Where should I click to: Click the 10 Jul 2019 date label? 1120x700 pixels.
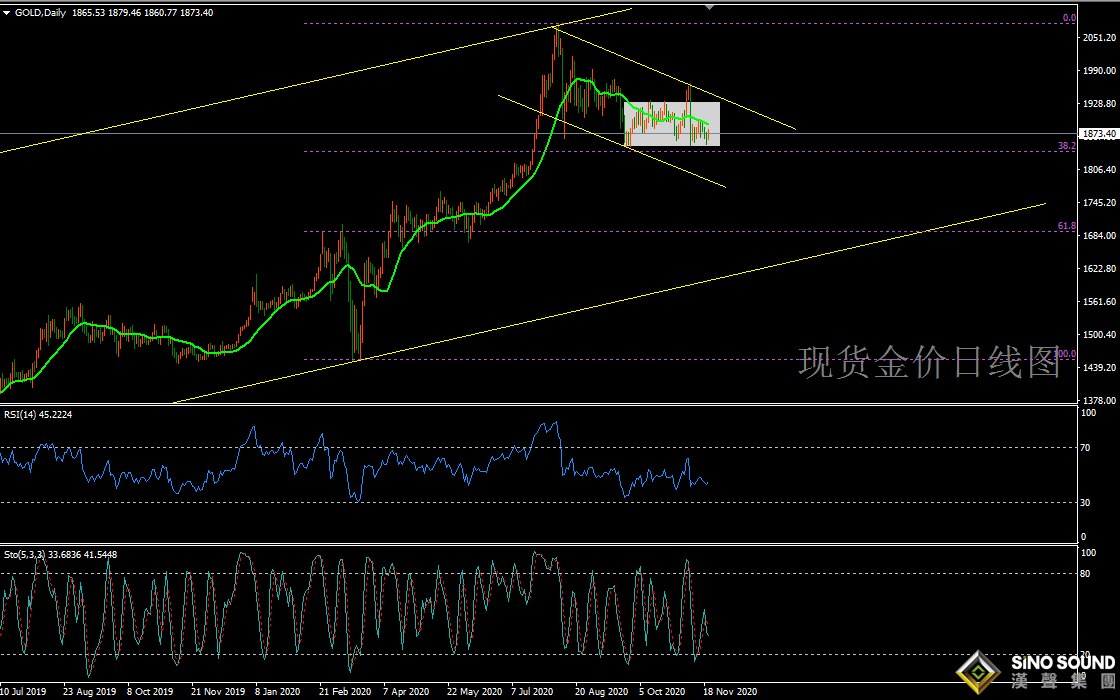click(x=23, y=691)
